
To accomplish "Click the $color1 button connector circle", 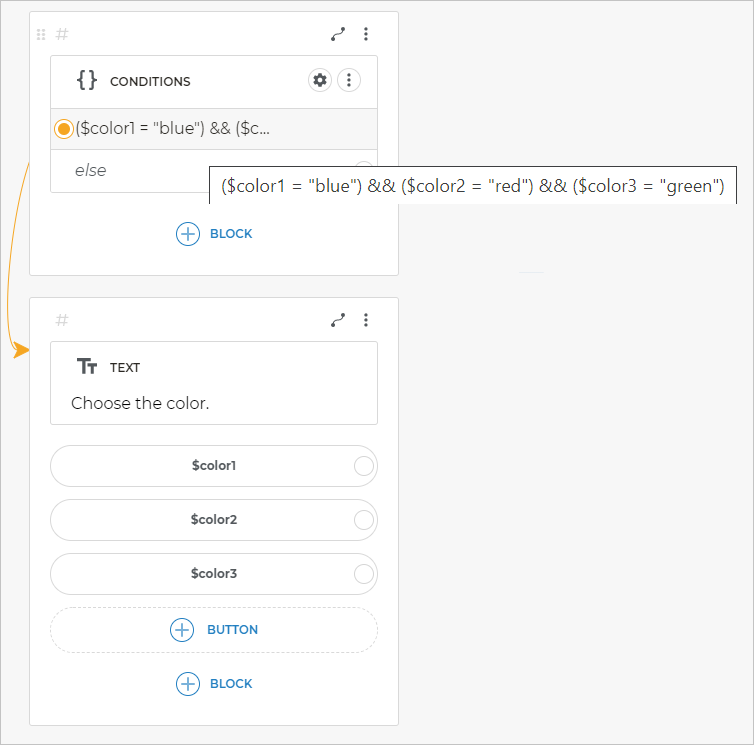I will pyautogui.click(x=364, y=466).
